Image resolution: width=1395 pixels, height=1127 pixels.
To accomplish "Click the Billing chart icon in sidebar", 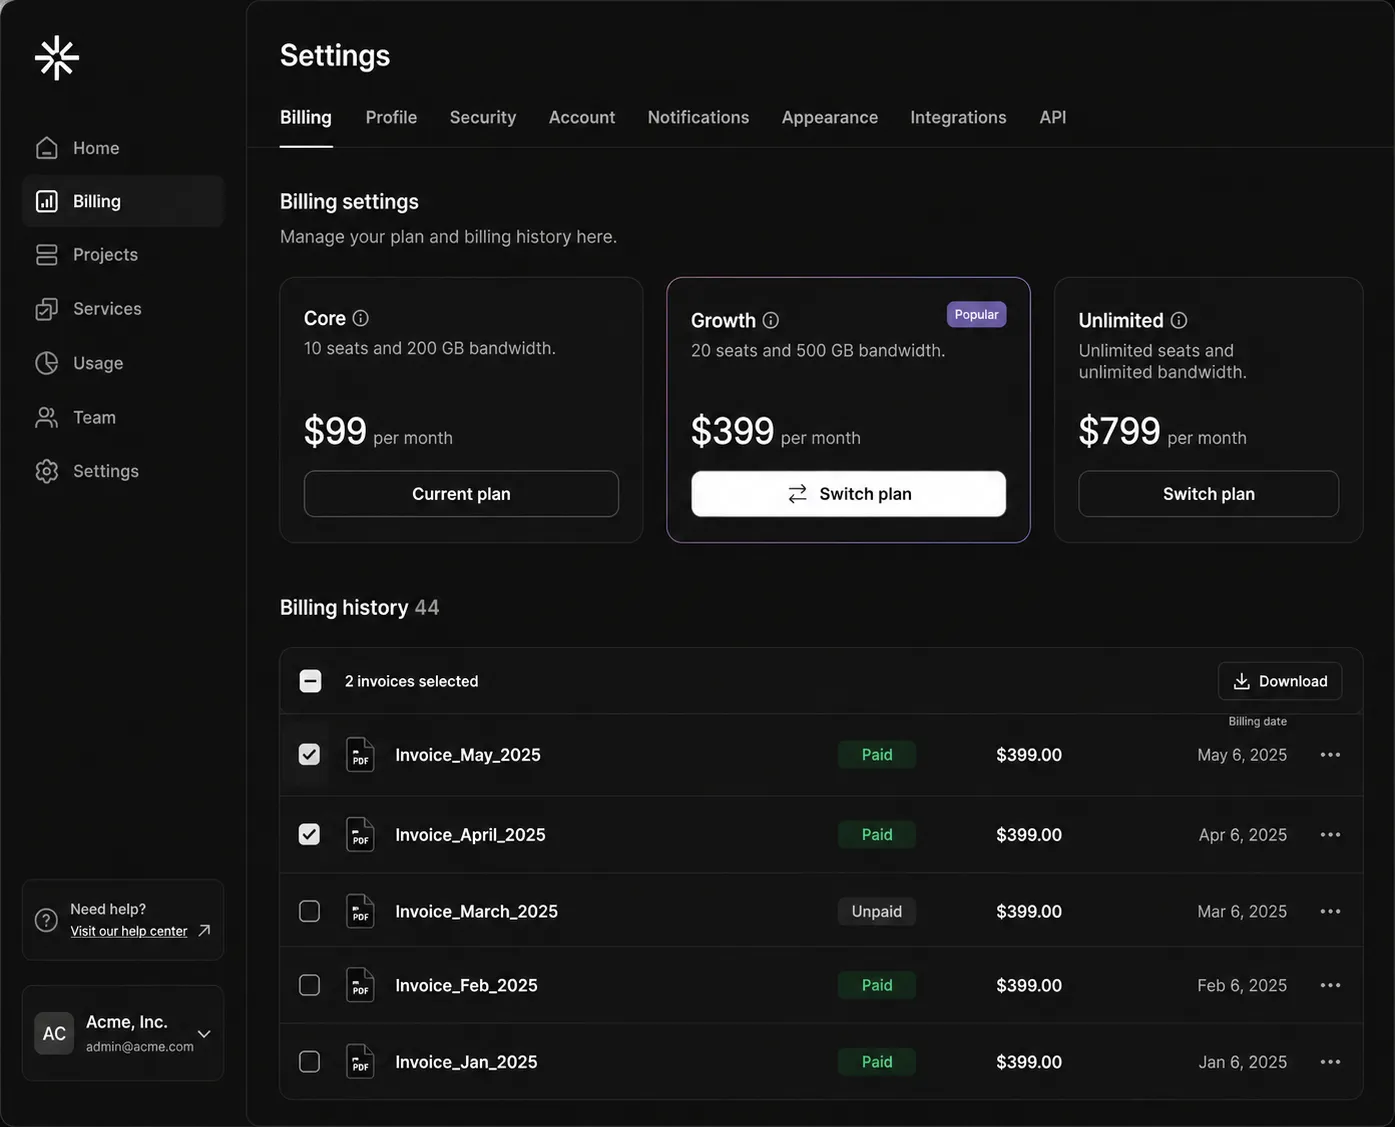I will pos(47,201).
